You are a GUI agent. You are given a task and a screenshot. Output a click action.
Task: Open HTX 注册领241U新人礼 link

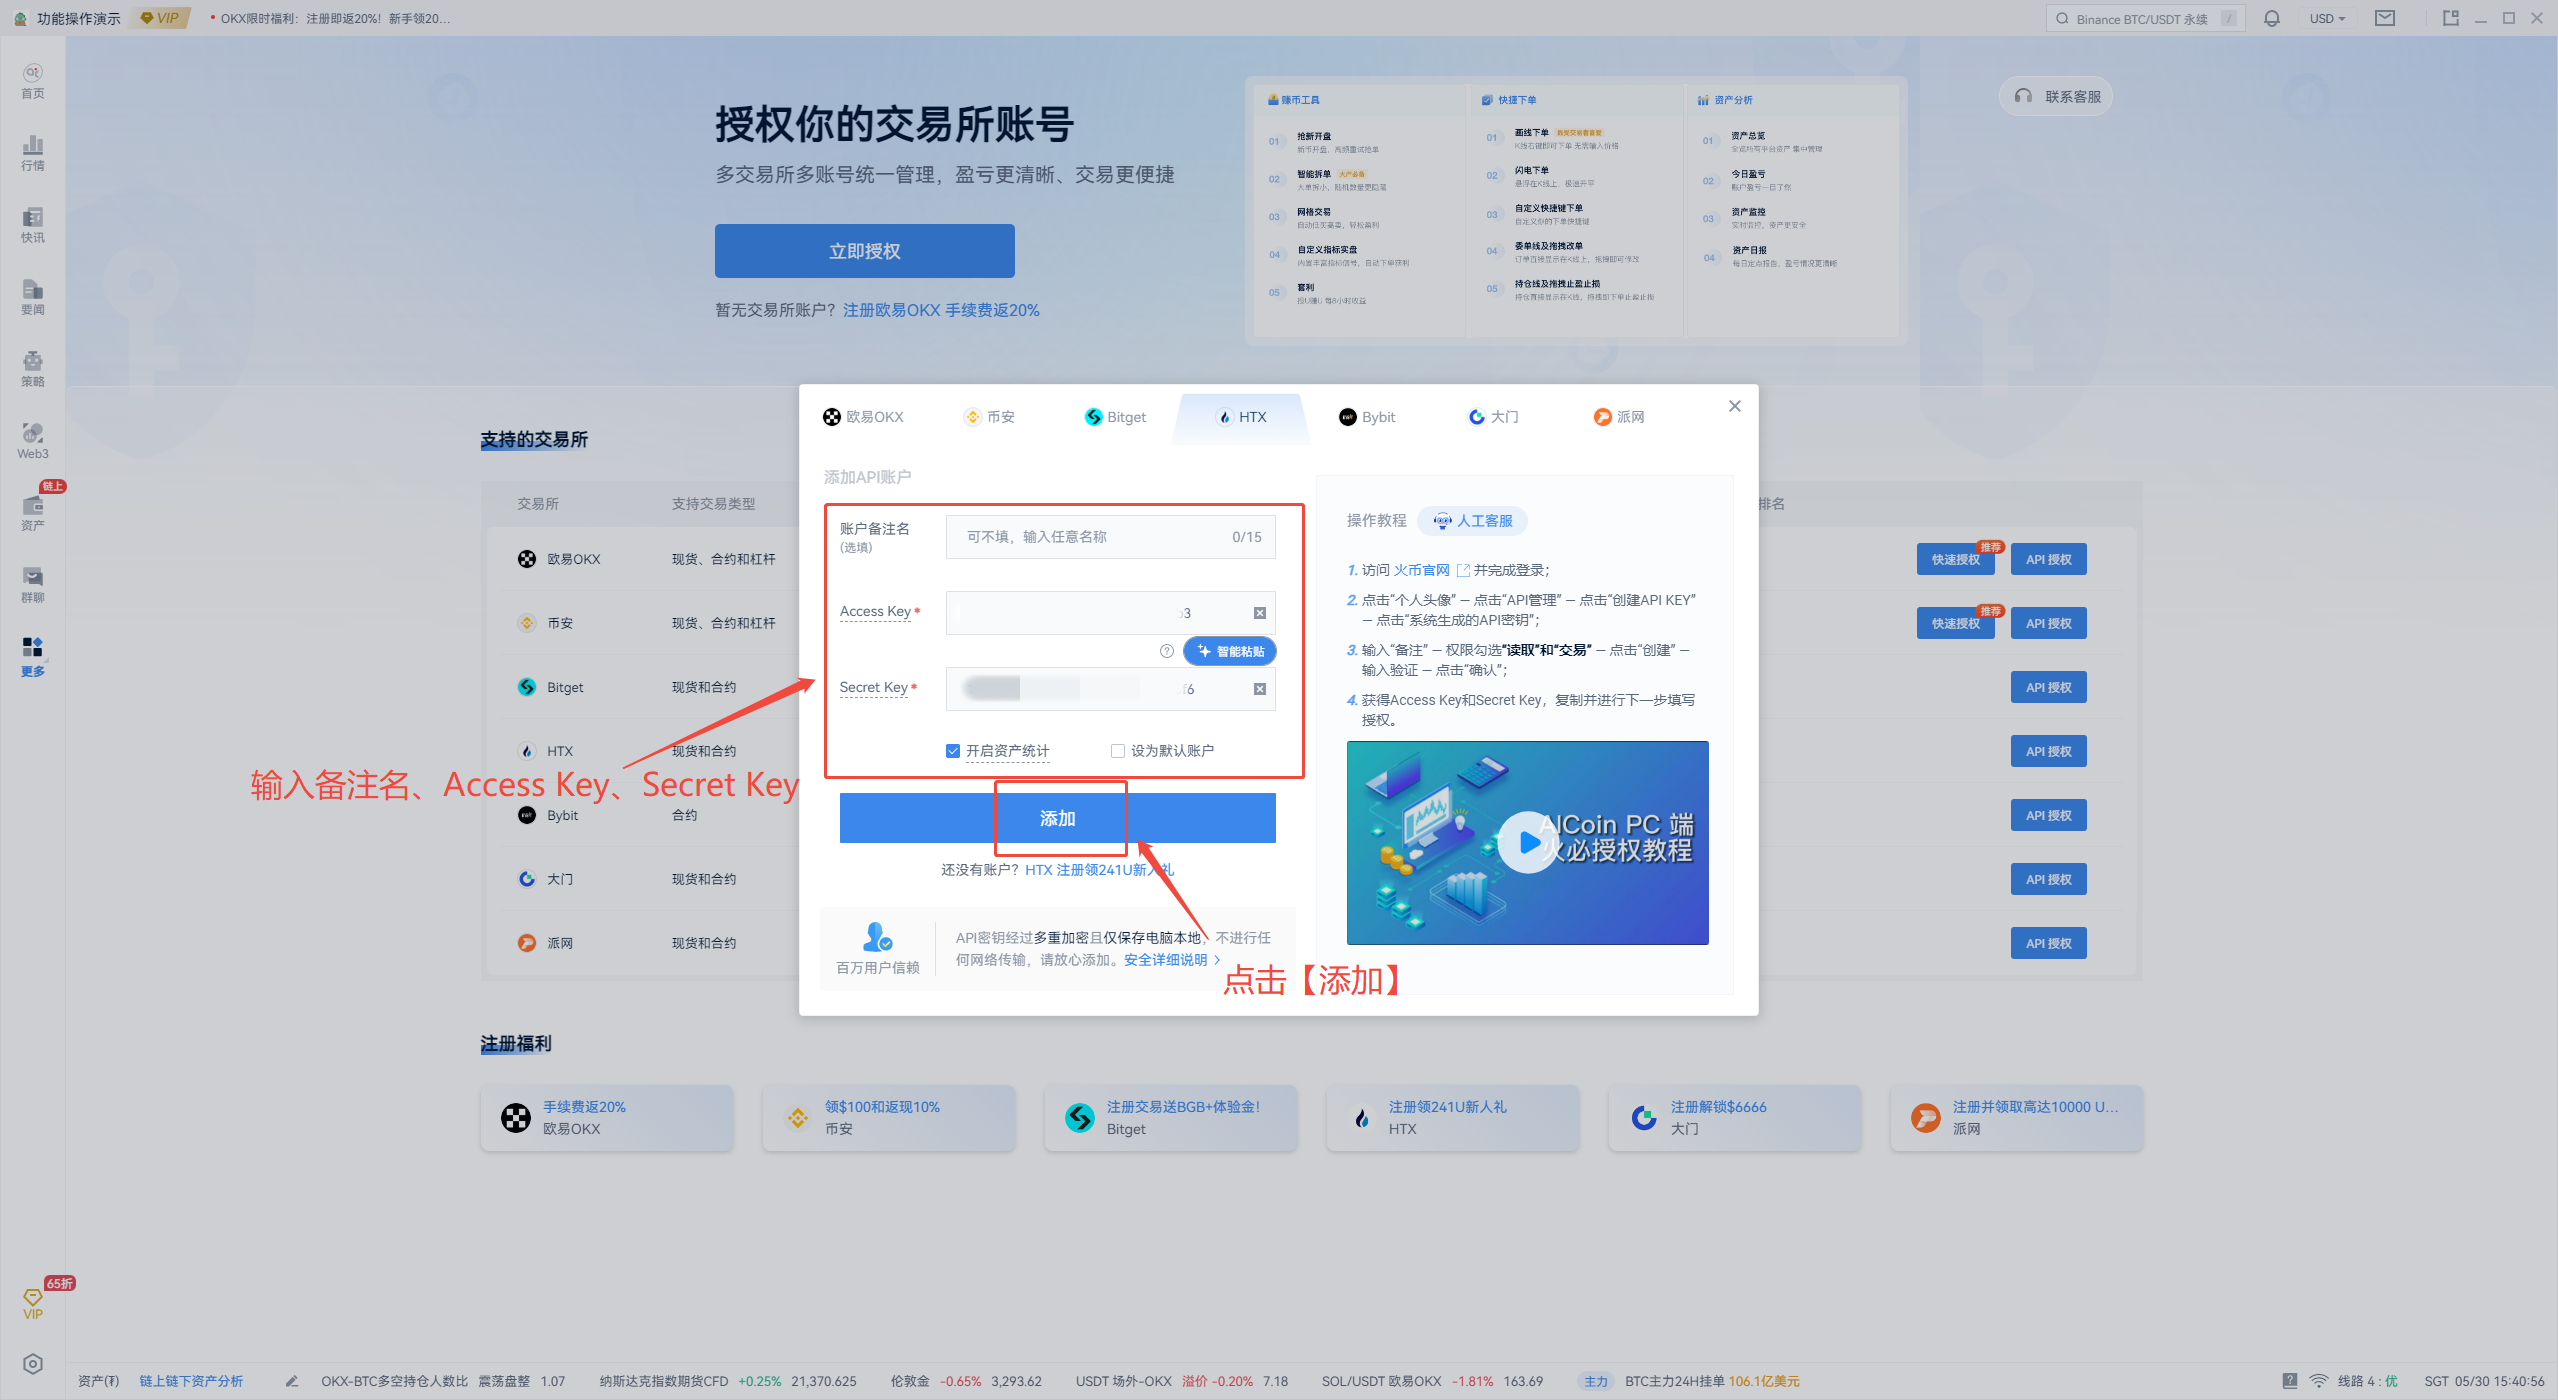(x=1099, y=870)
